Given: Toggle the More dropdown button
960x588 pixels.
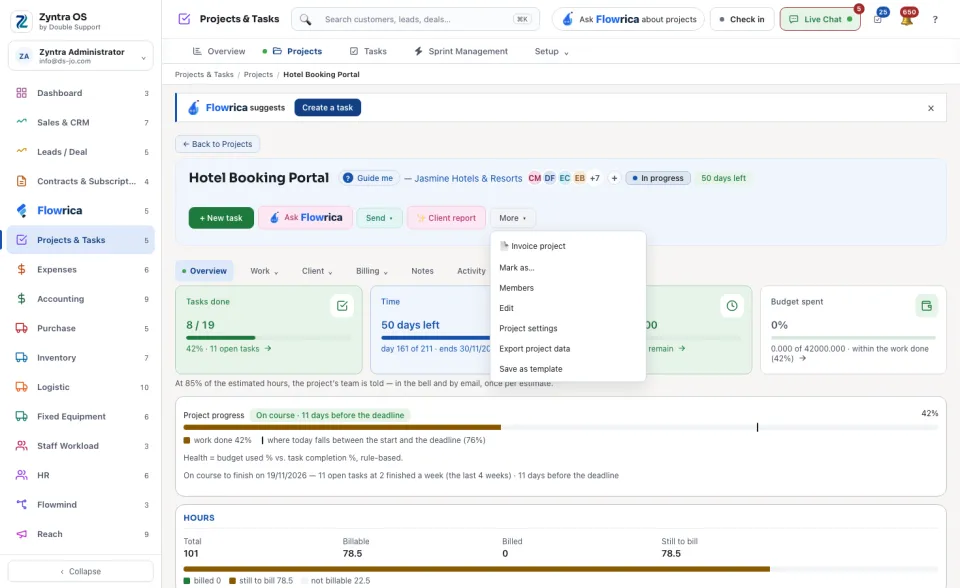Looking at the screenshot, I should coord(512,218).
